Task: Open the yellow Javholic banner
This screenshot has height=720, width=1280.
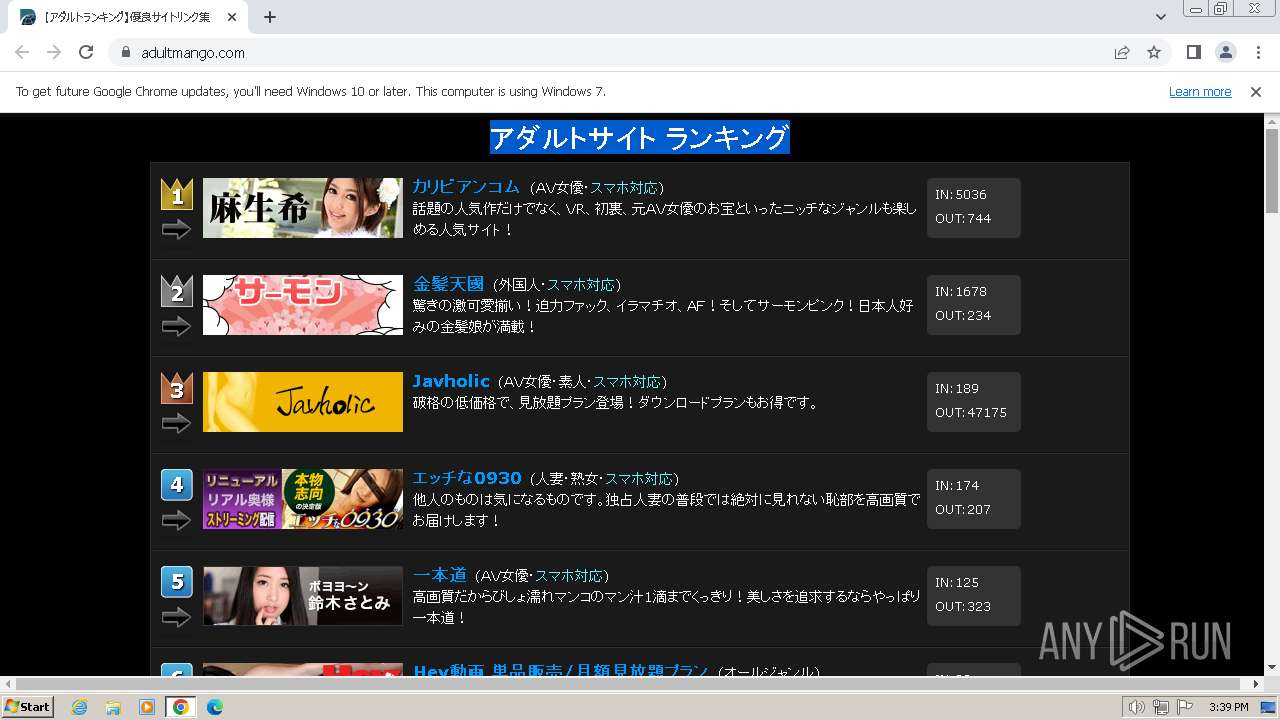Action: (x=303, y=402)
